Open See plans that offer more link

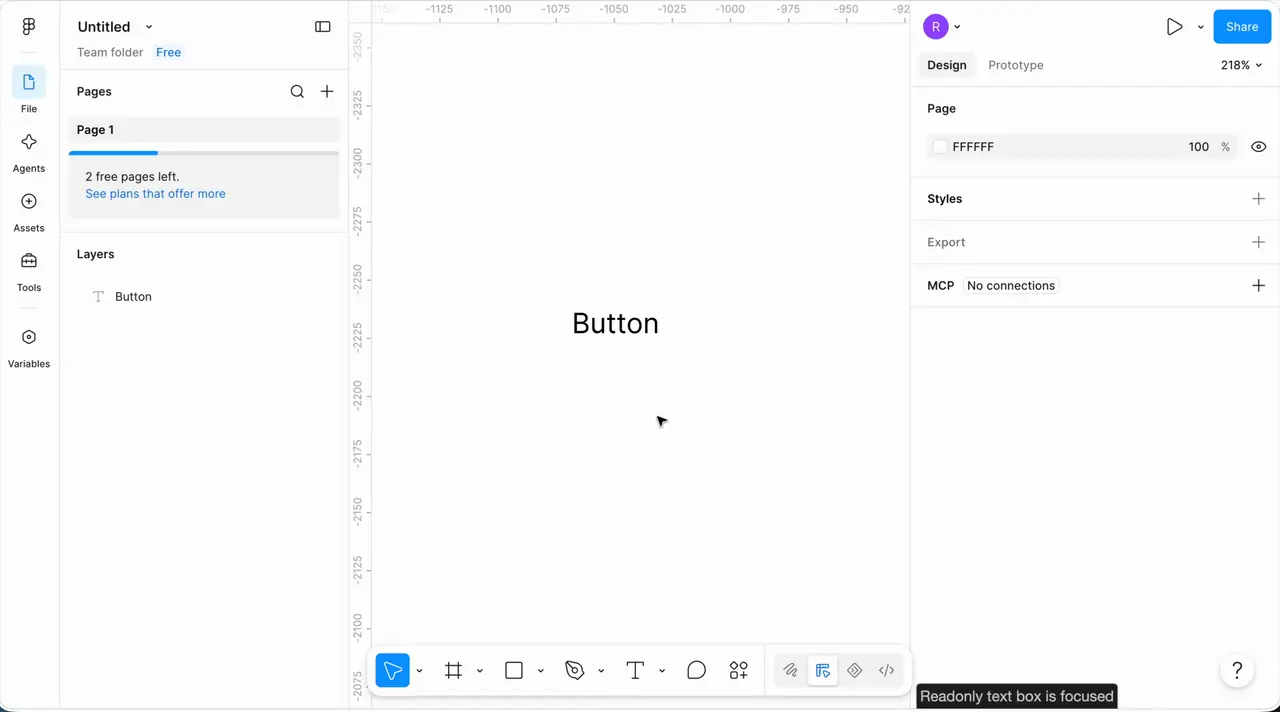point(155,194)
